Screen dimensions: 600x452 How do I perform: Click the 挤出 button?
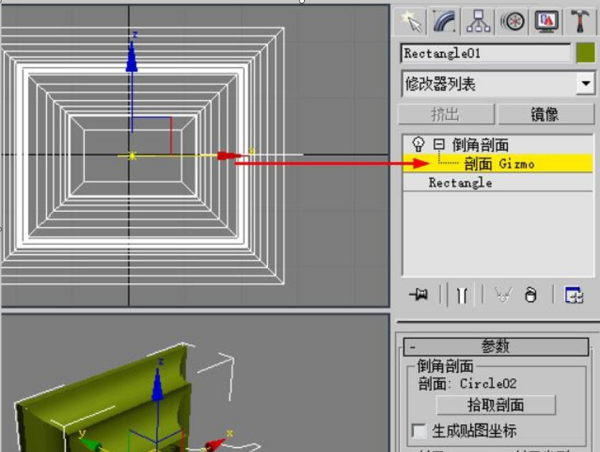446,114
